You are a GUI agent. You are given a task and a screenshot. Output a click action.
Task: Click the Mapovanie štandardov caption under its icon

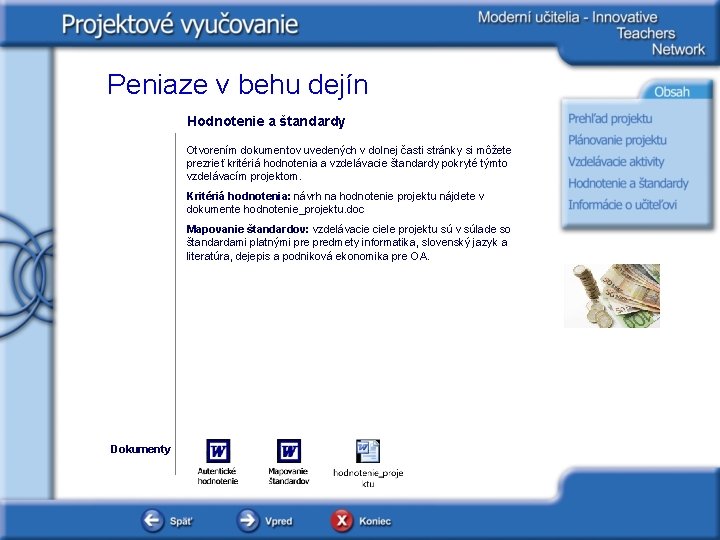click(289, 476)
